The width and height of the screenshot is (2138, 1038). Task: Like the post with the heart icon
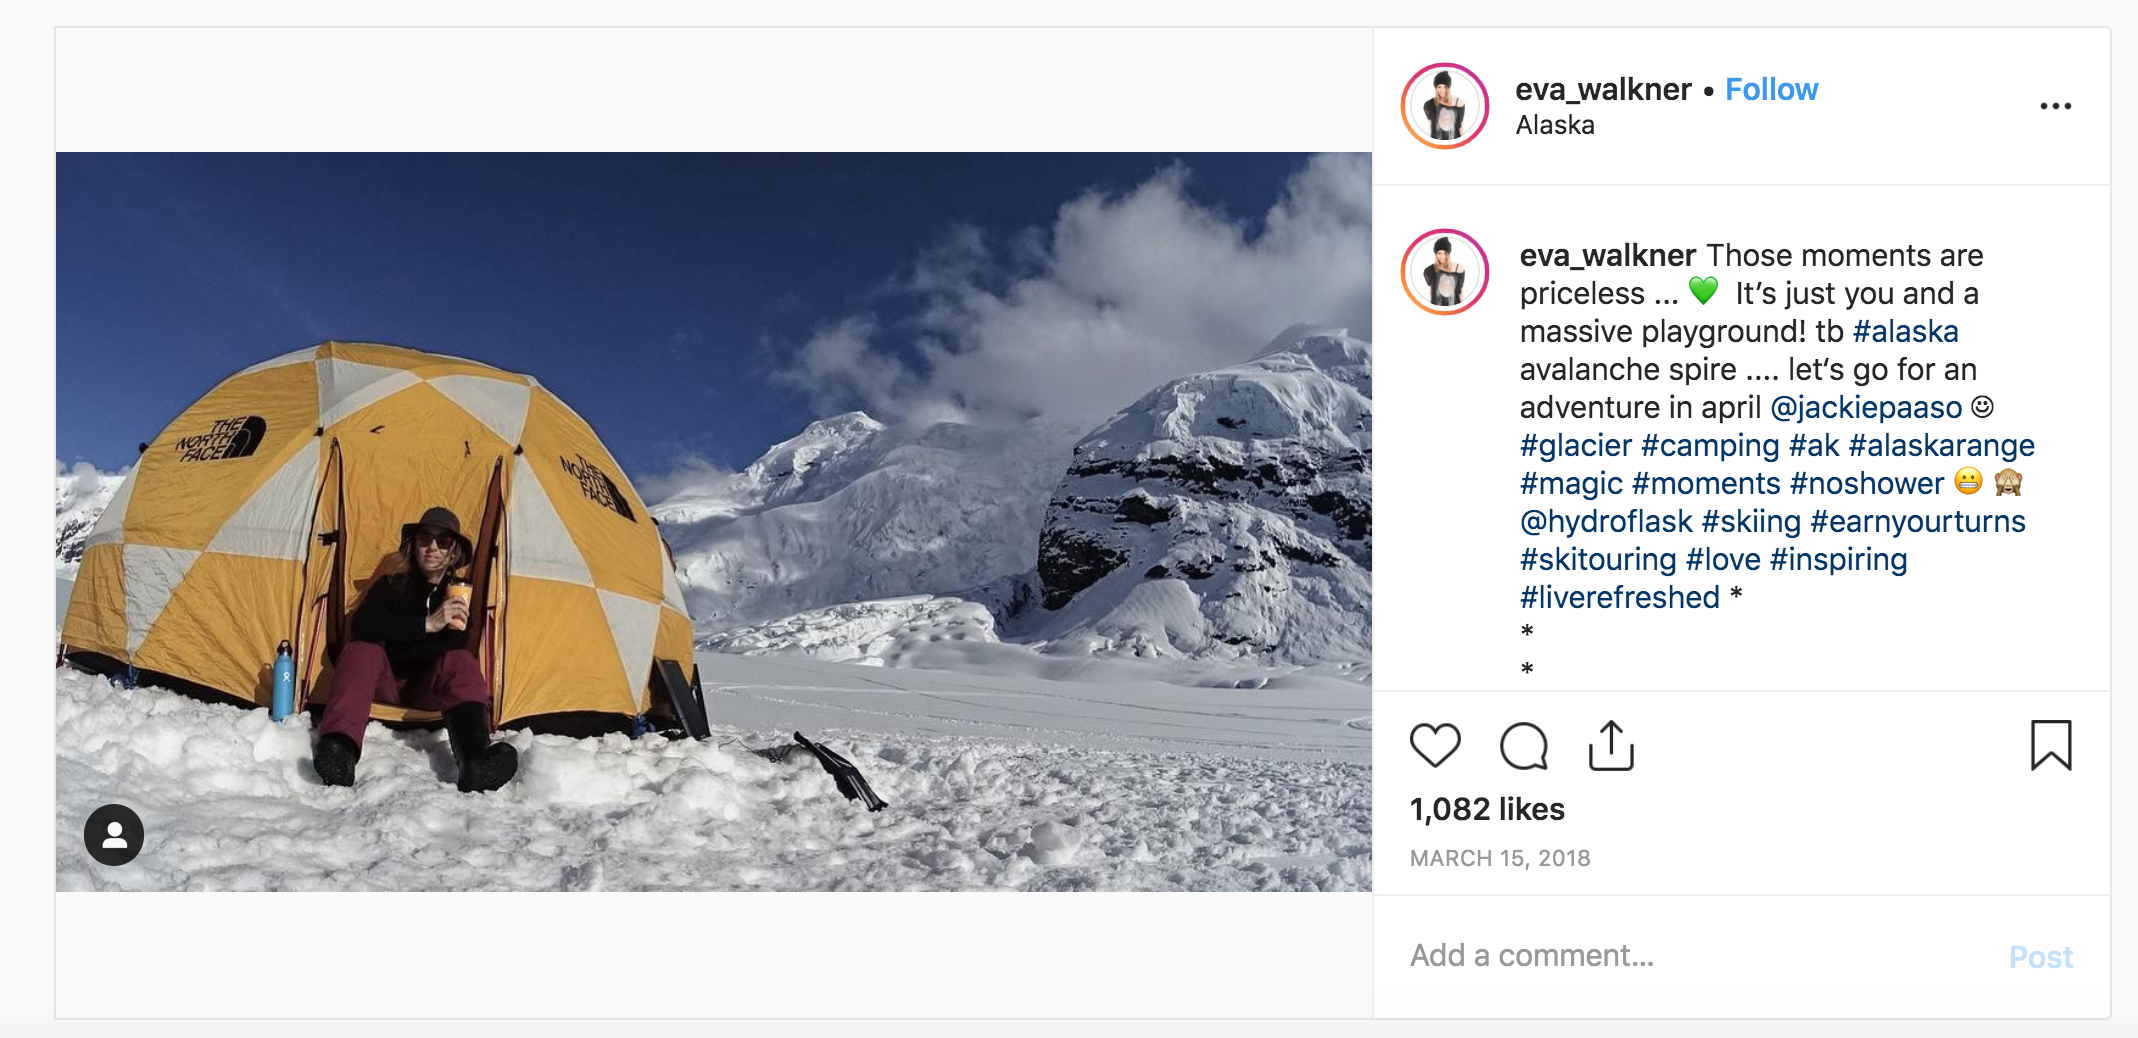point(1436,745)
